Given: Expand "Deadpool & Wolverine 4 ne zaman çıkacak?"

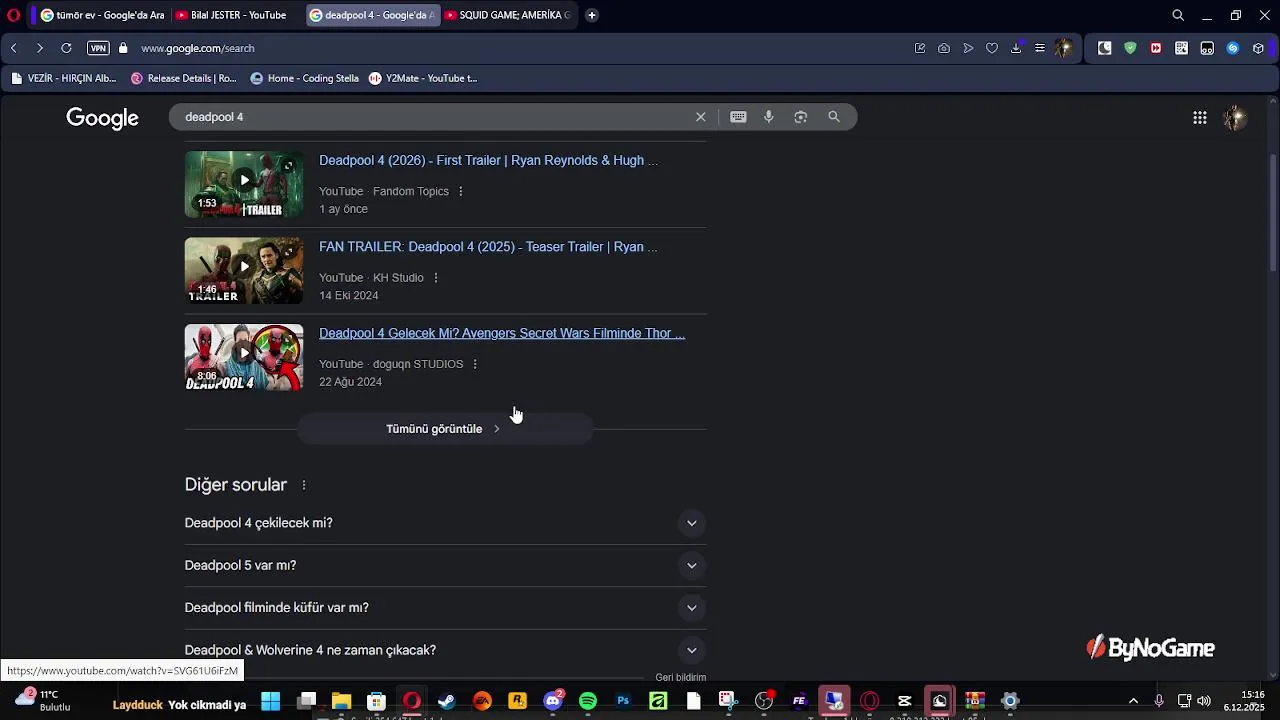Looking at the screenshot, I should click(x=445, y=650).
